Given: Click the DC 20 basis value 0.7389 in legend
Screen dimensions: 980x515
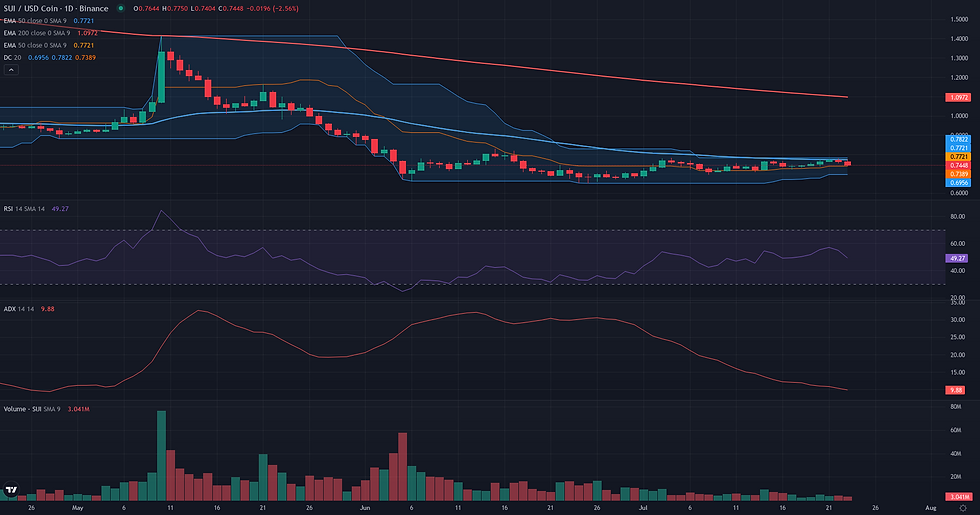Looking at the screenshot, I should 86,58.
